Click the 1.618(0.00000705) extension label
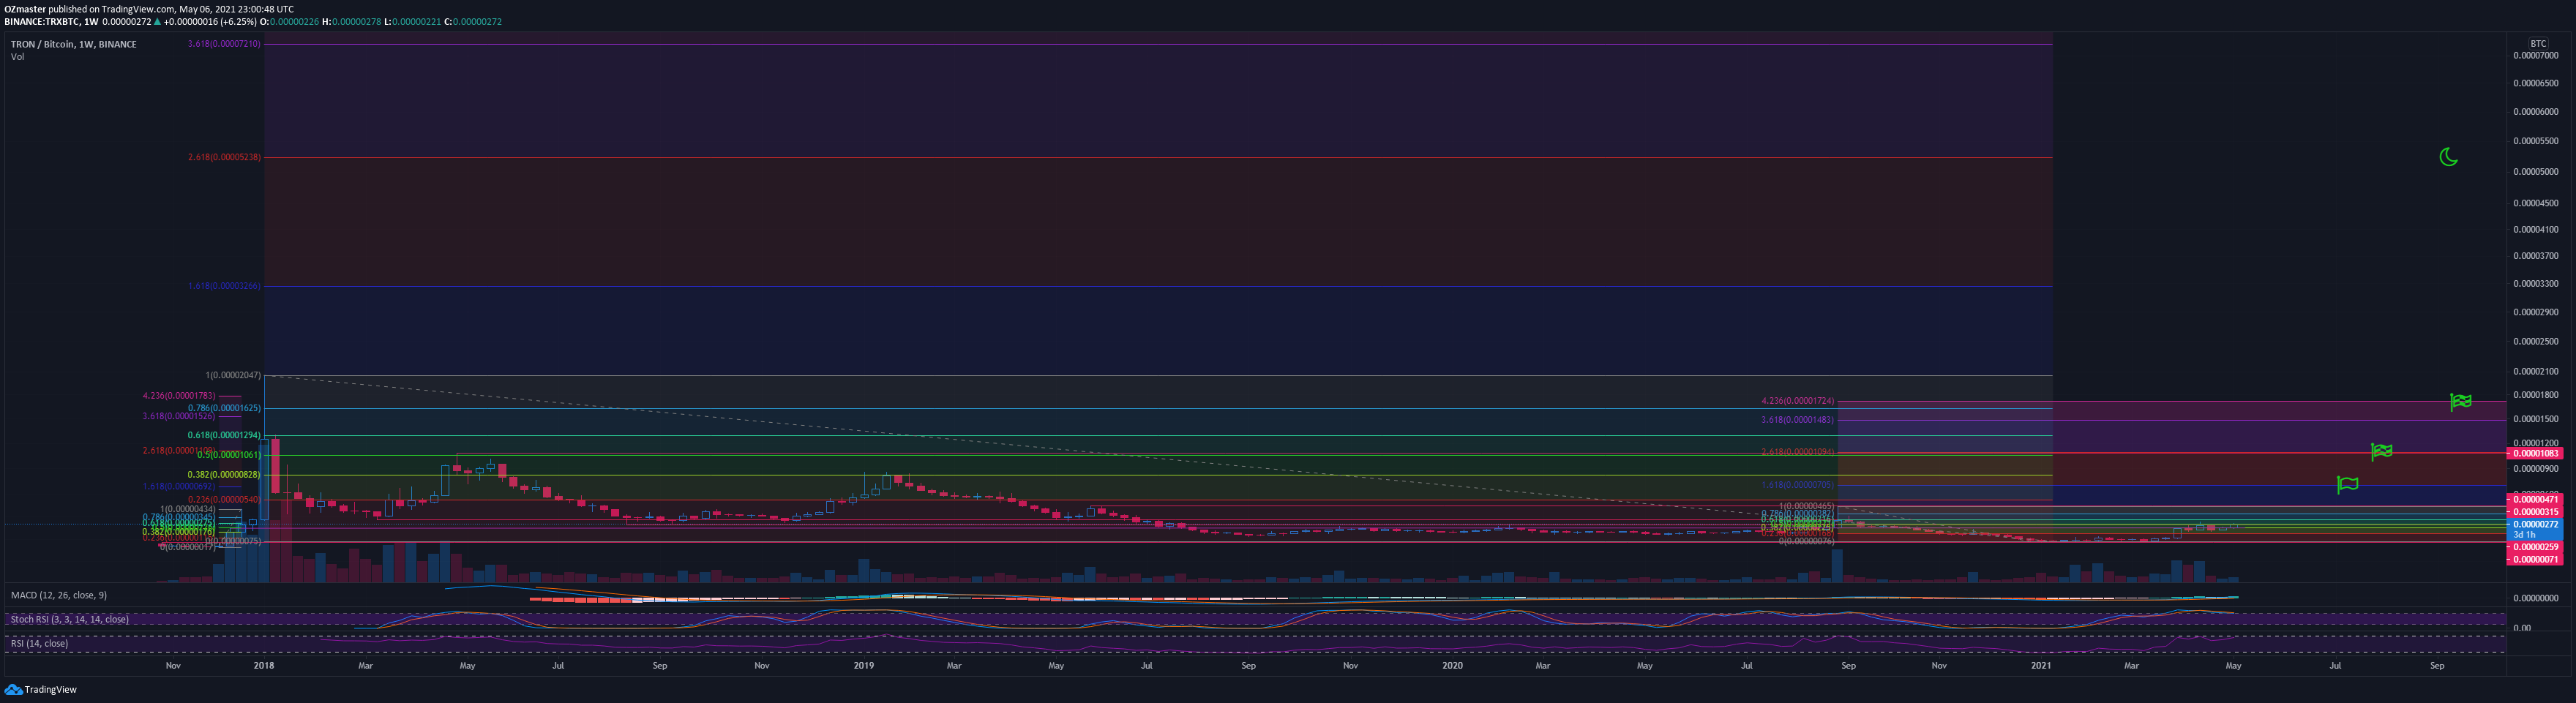 coord(1797,485)
